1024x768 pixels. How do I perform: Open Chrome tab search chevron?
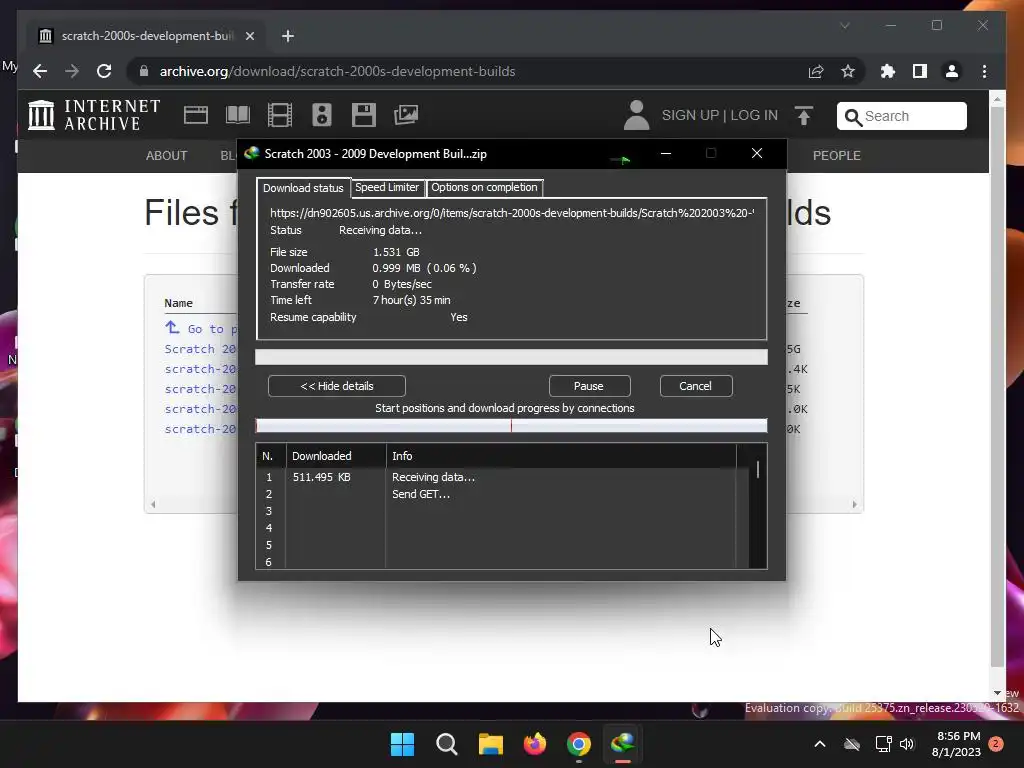pos(844,25)
